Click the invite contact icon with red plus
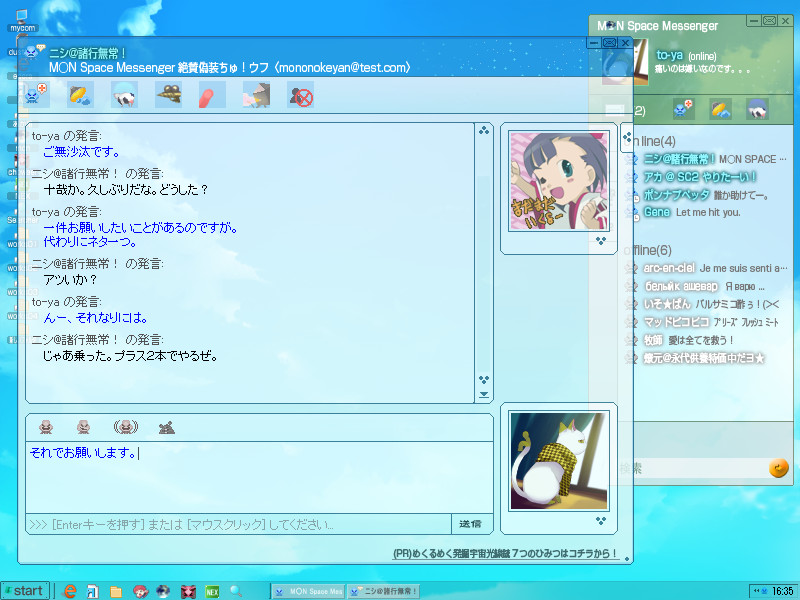The width and height of the screenshot is (800, 600). (36, 96)
